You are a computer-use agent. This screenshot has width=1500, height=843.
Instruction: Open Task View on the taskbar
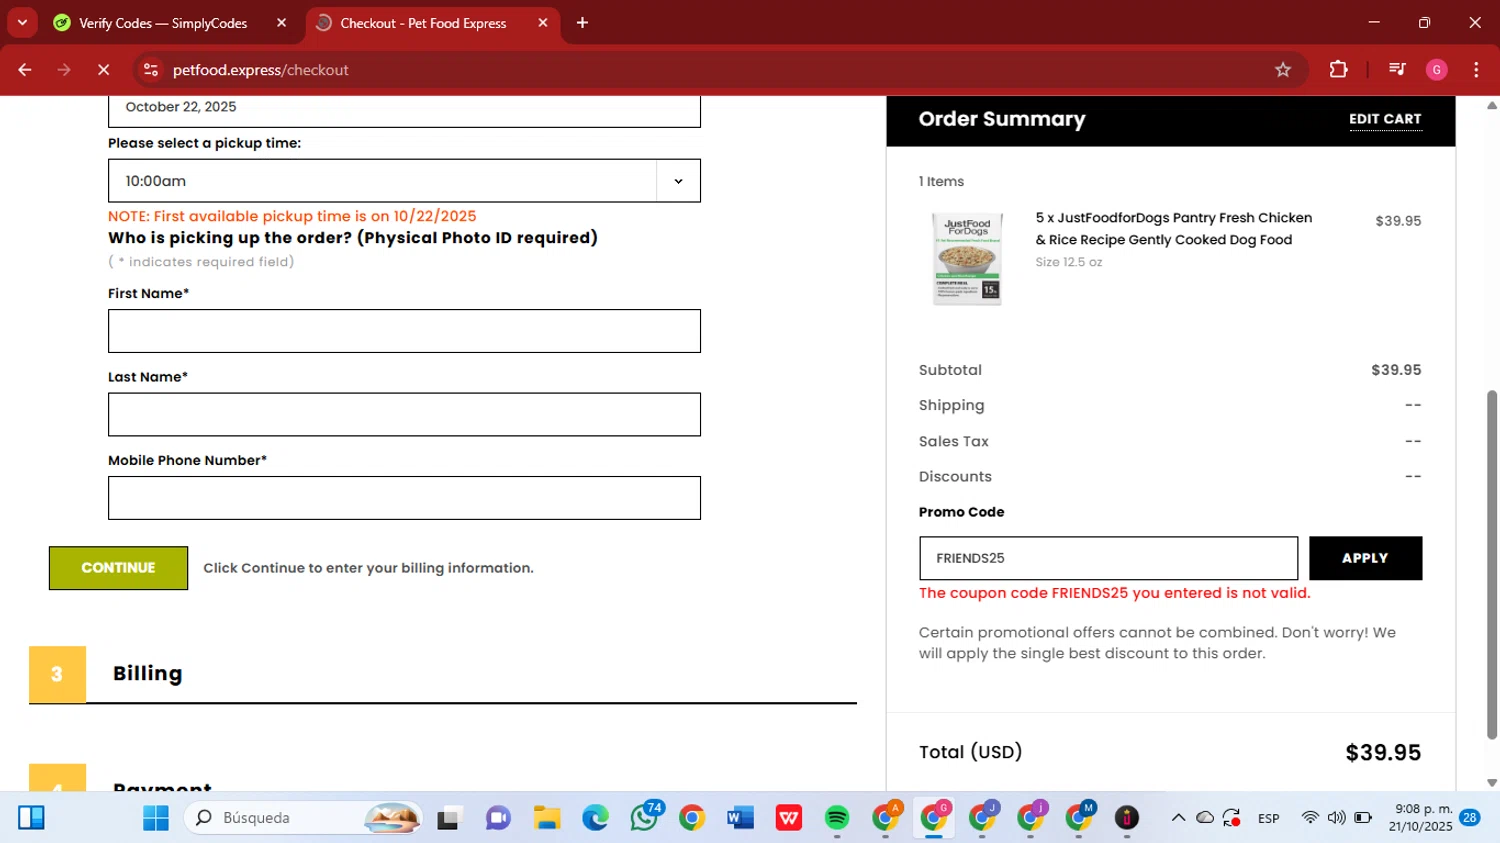click(449, 818)
